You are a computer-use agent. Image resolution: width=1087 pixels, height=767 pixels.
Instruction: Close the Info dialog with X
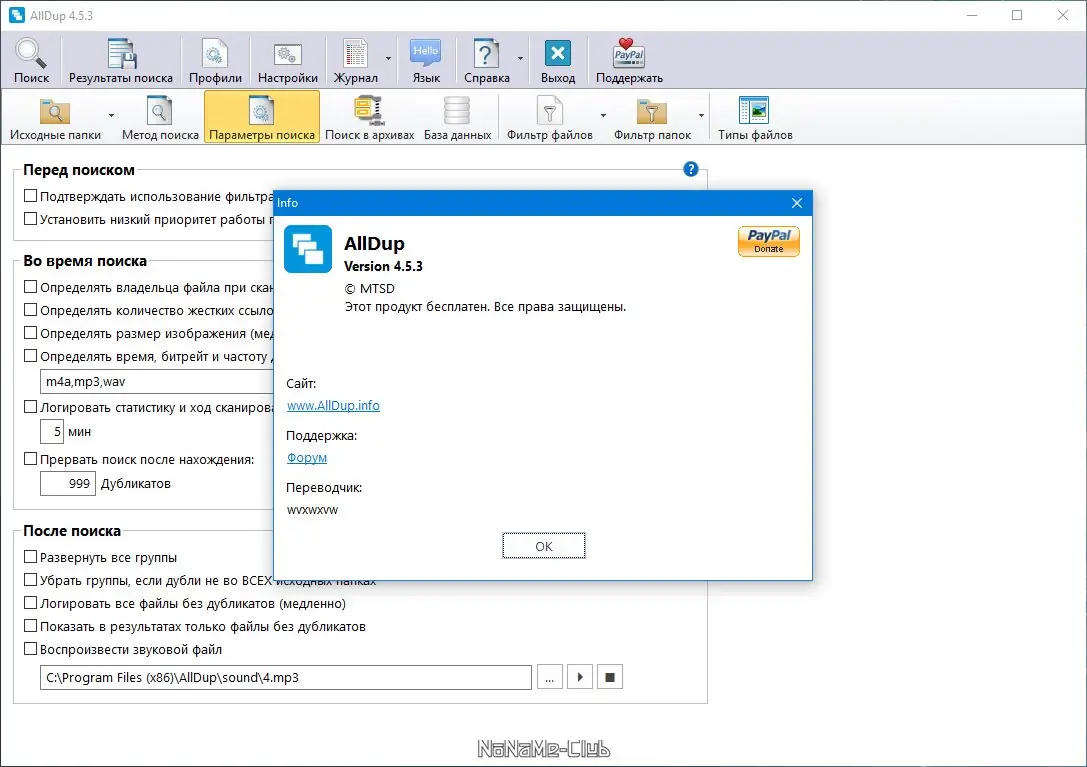point(797,202)
